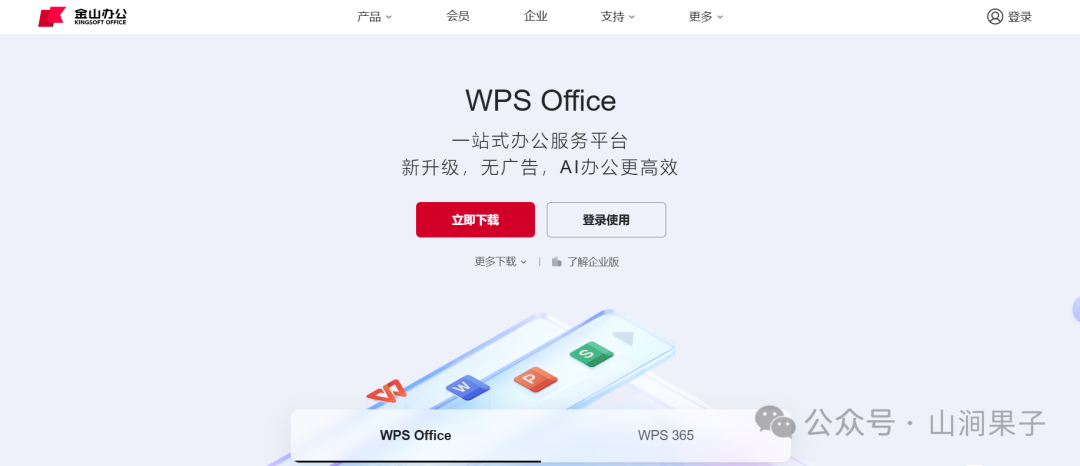Click the red WPS logo icon

[386, 392]
